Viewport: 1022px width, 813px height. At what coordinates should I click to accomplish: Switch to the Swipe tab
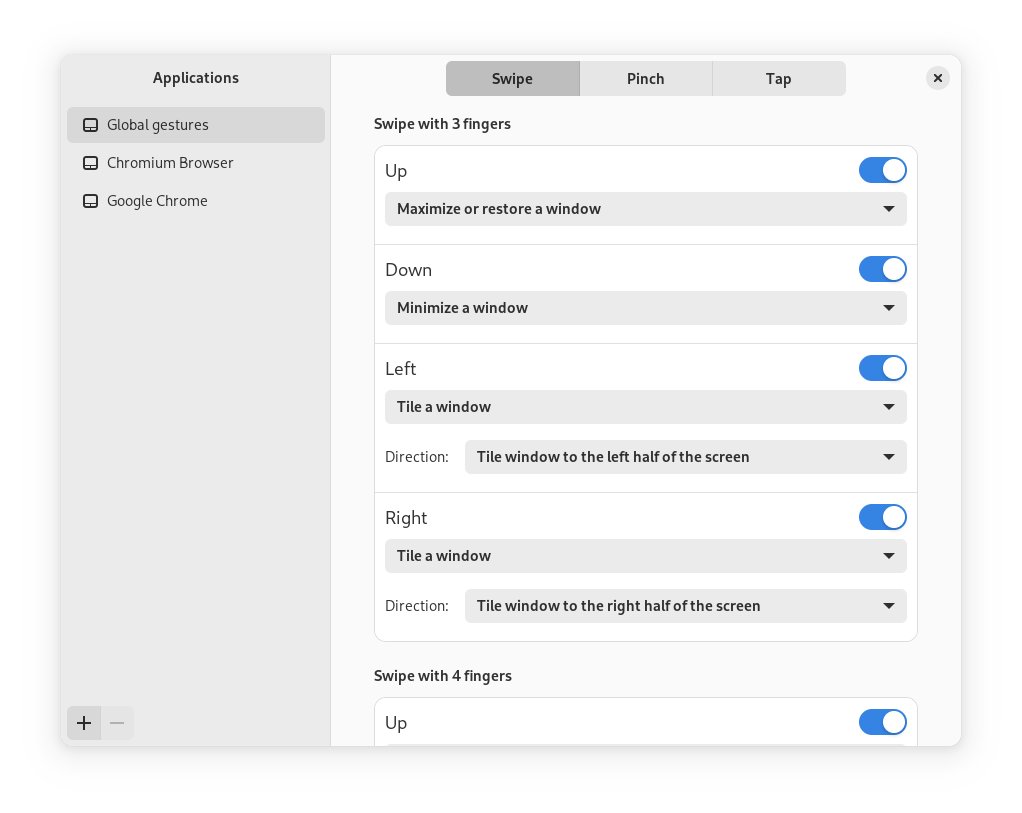coord(512,79)
